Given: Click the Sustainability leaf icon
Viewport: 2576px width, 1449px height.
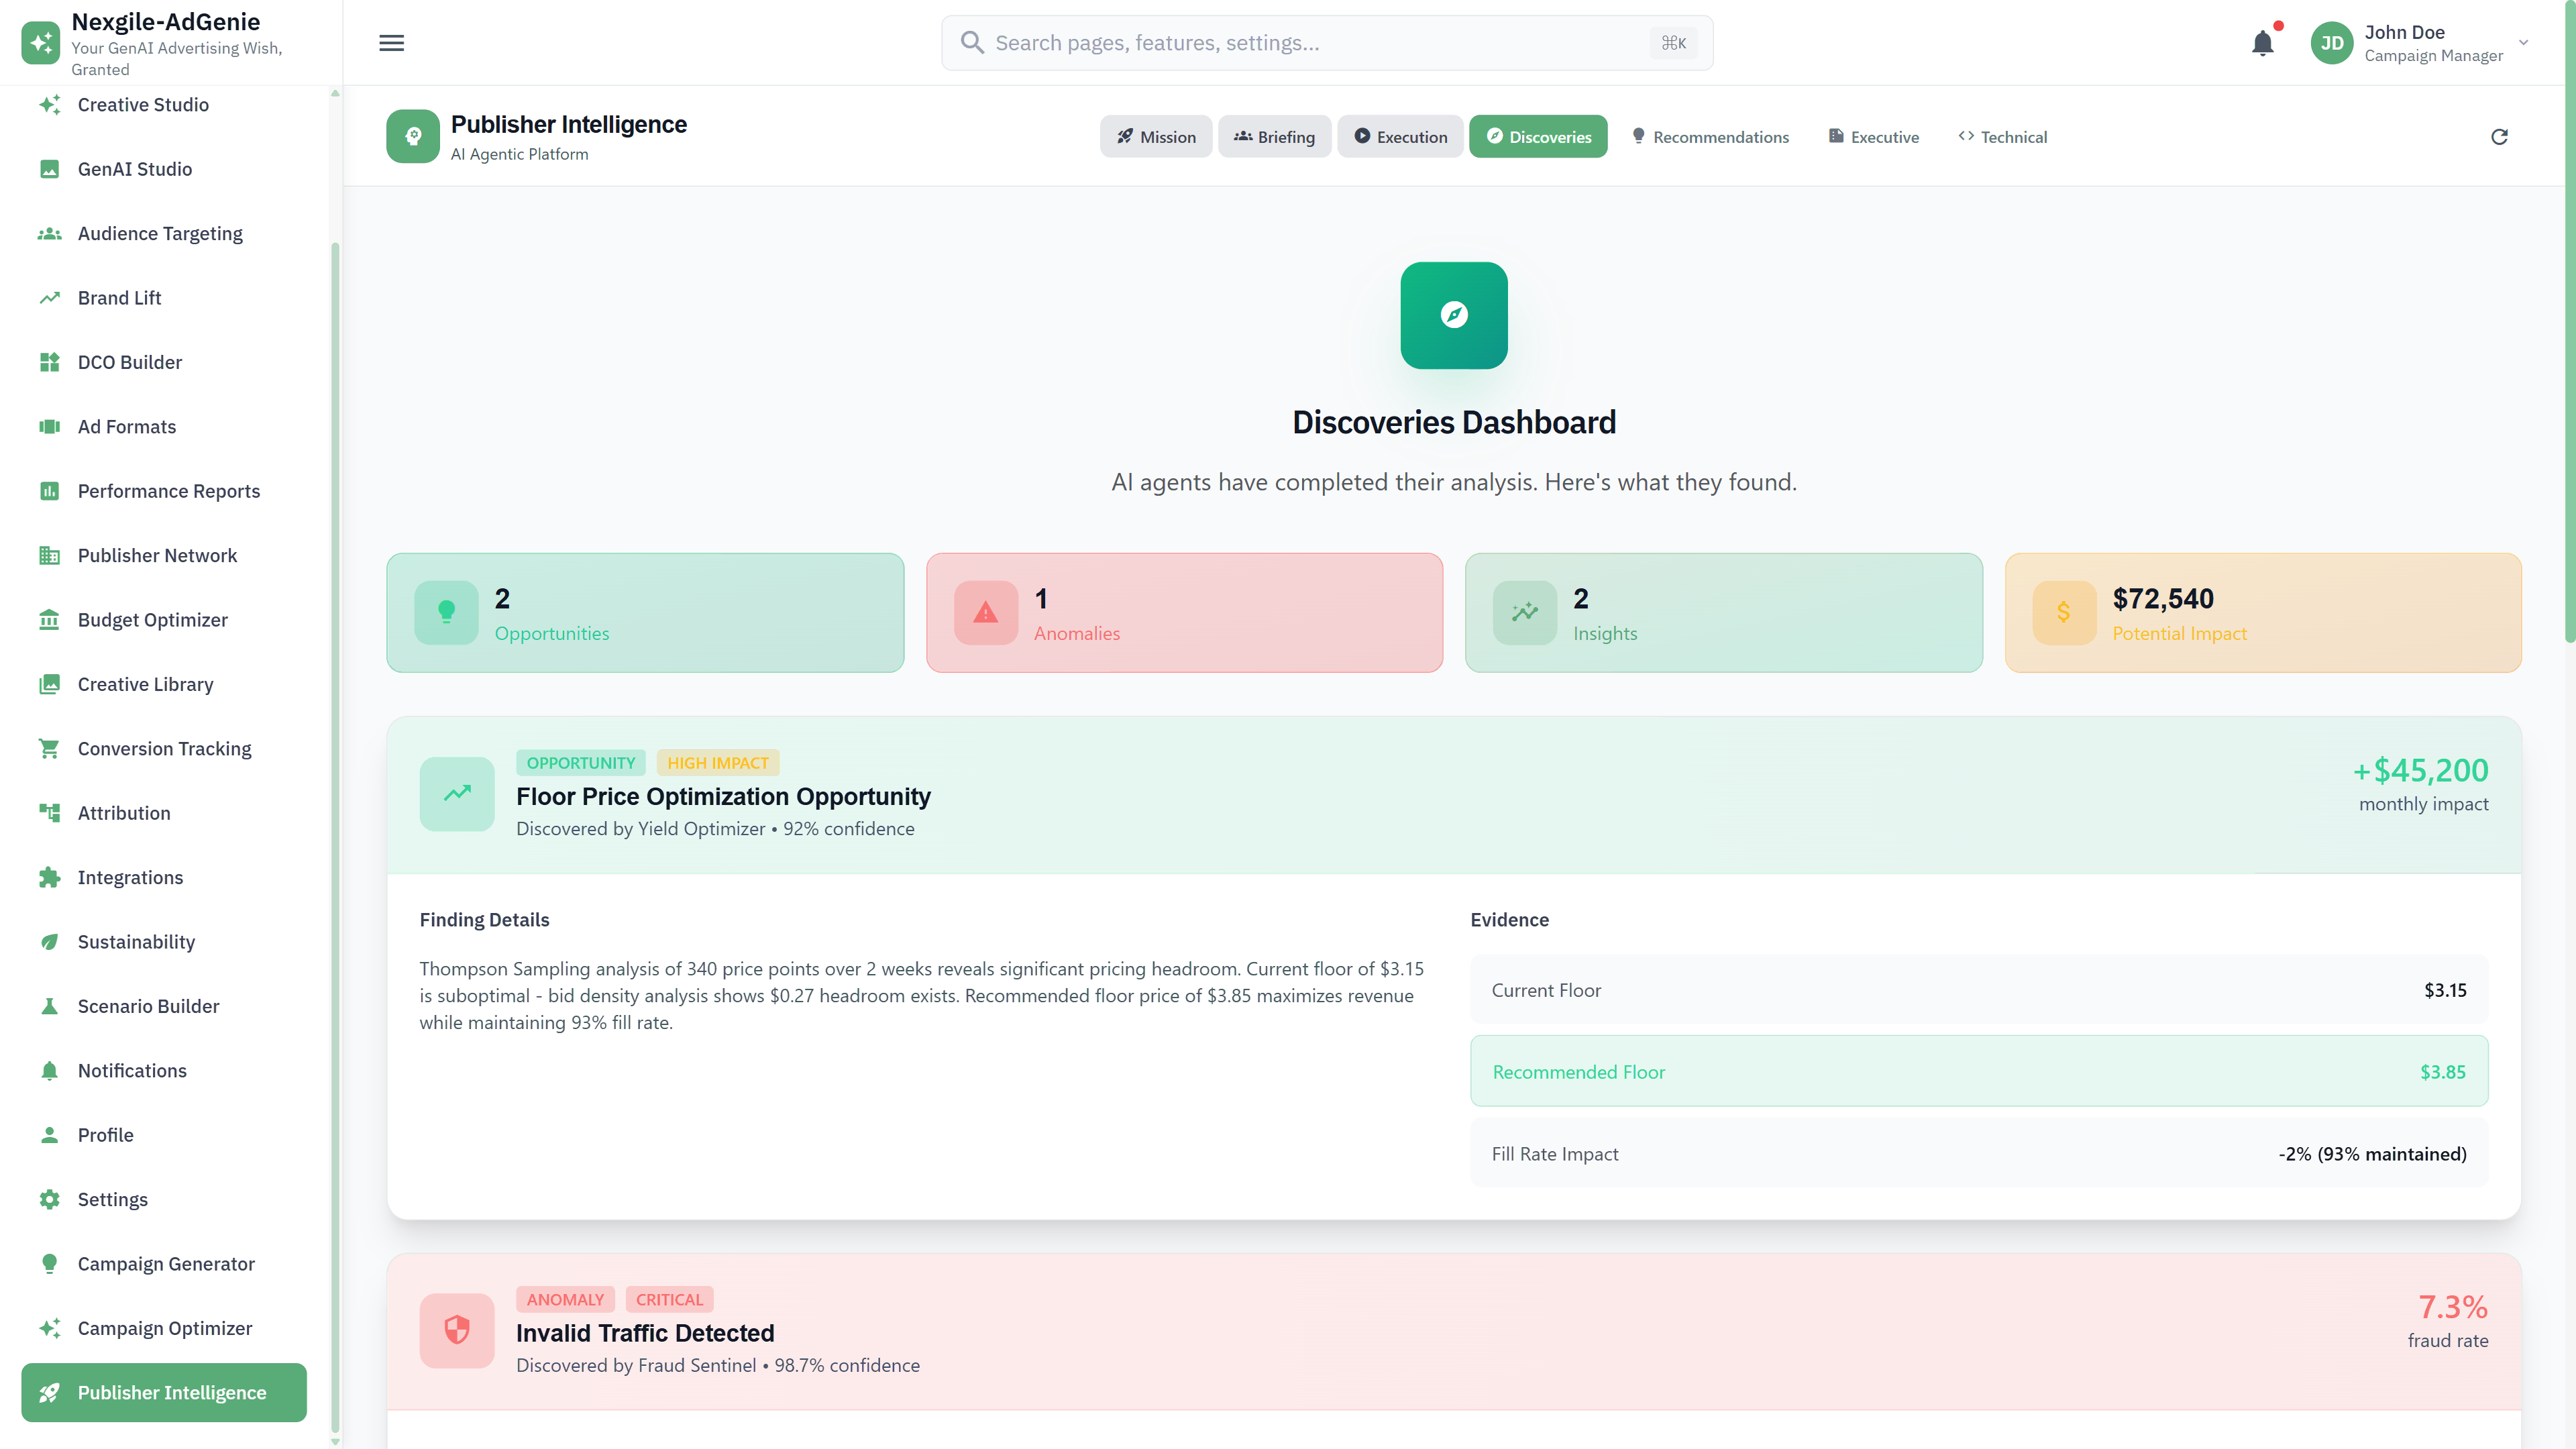Looking at the screenshot, I should click(x=50, y=941).
